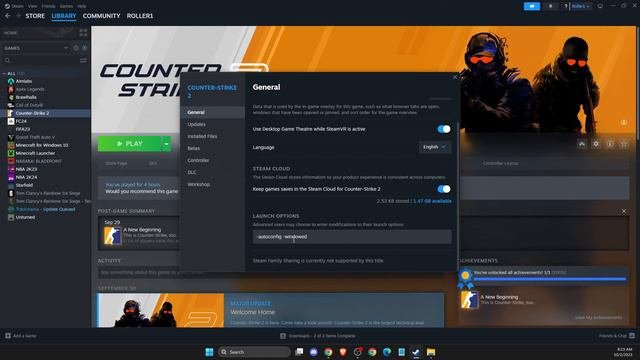Click the launch options text field
Image resolution: width=640 pixels, height=360 pixels.
(x=352, y=237)
